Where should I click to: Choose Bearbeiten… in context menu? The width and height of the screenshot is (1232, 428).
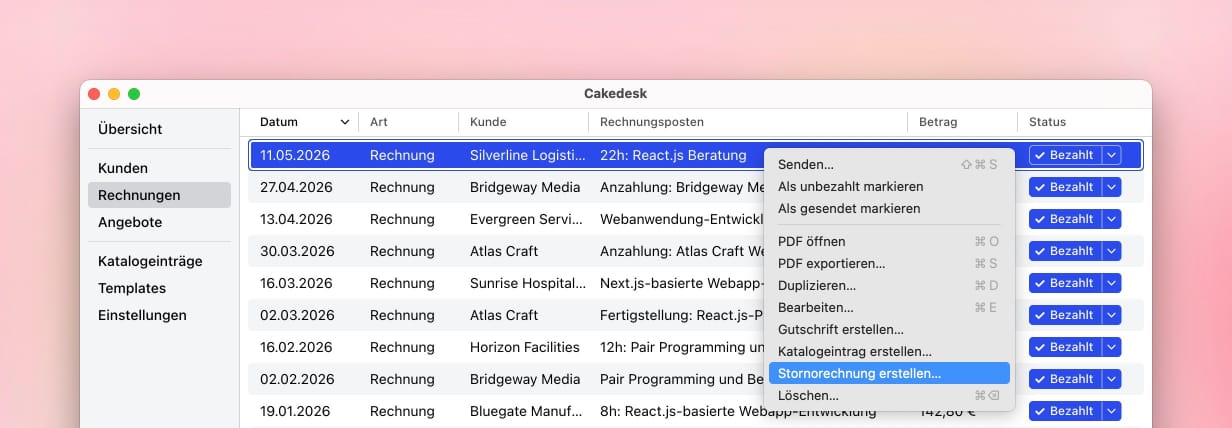889,307
